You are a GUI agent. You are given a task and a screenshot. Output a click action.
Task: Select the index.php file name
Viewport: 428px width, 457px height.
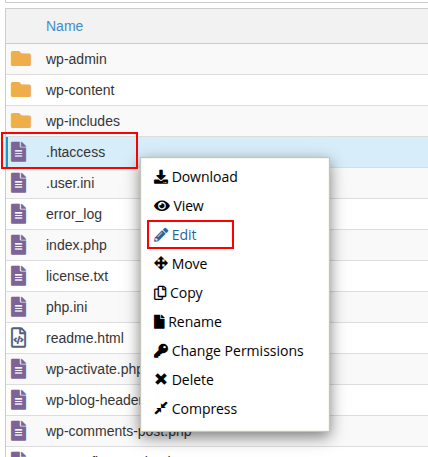point(76,246)
